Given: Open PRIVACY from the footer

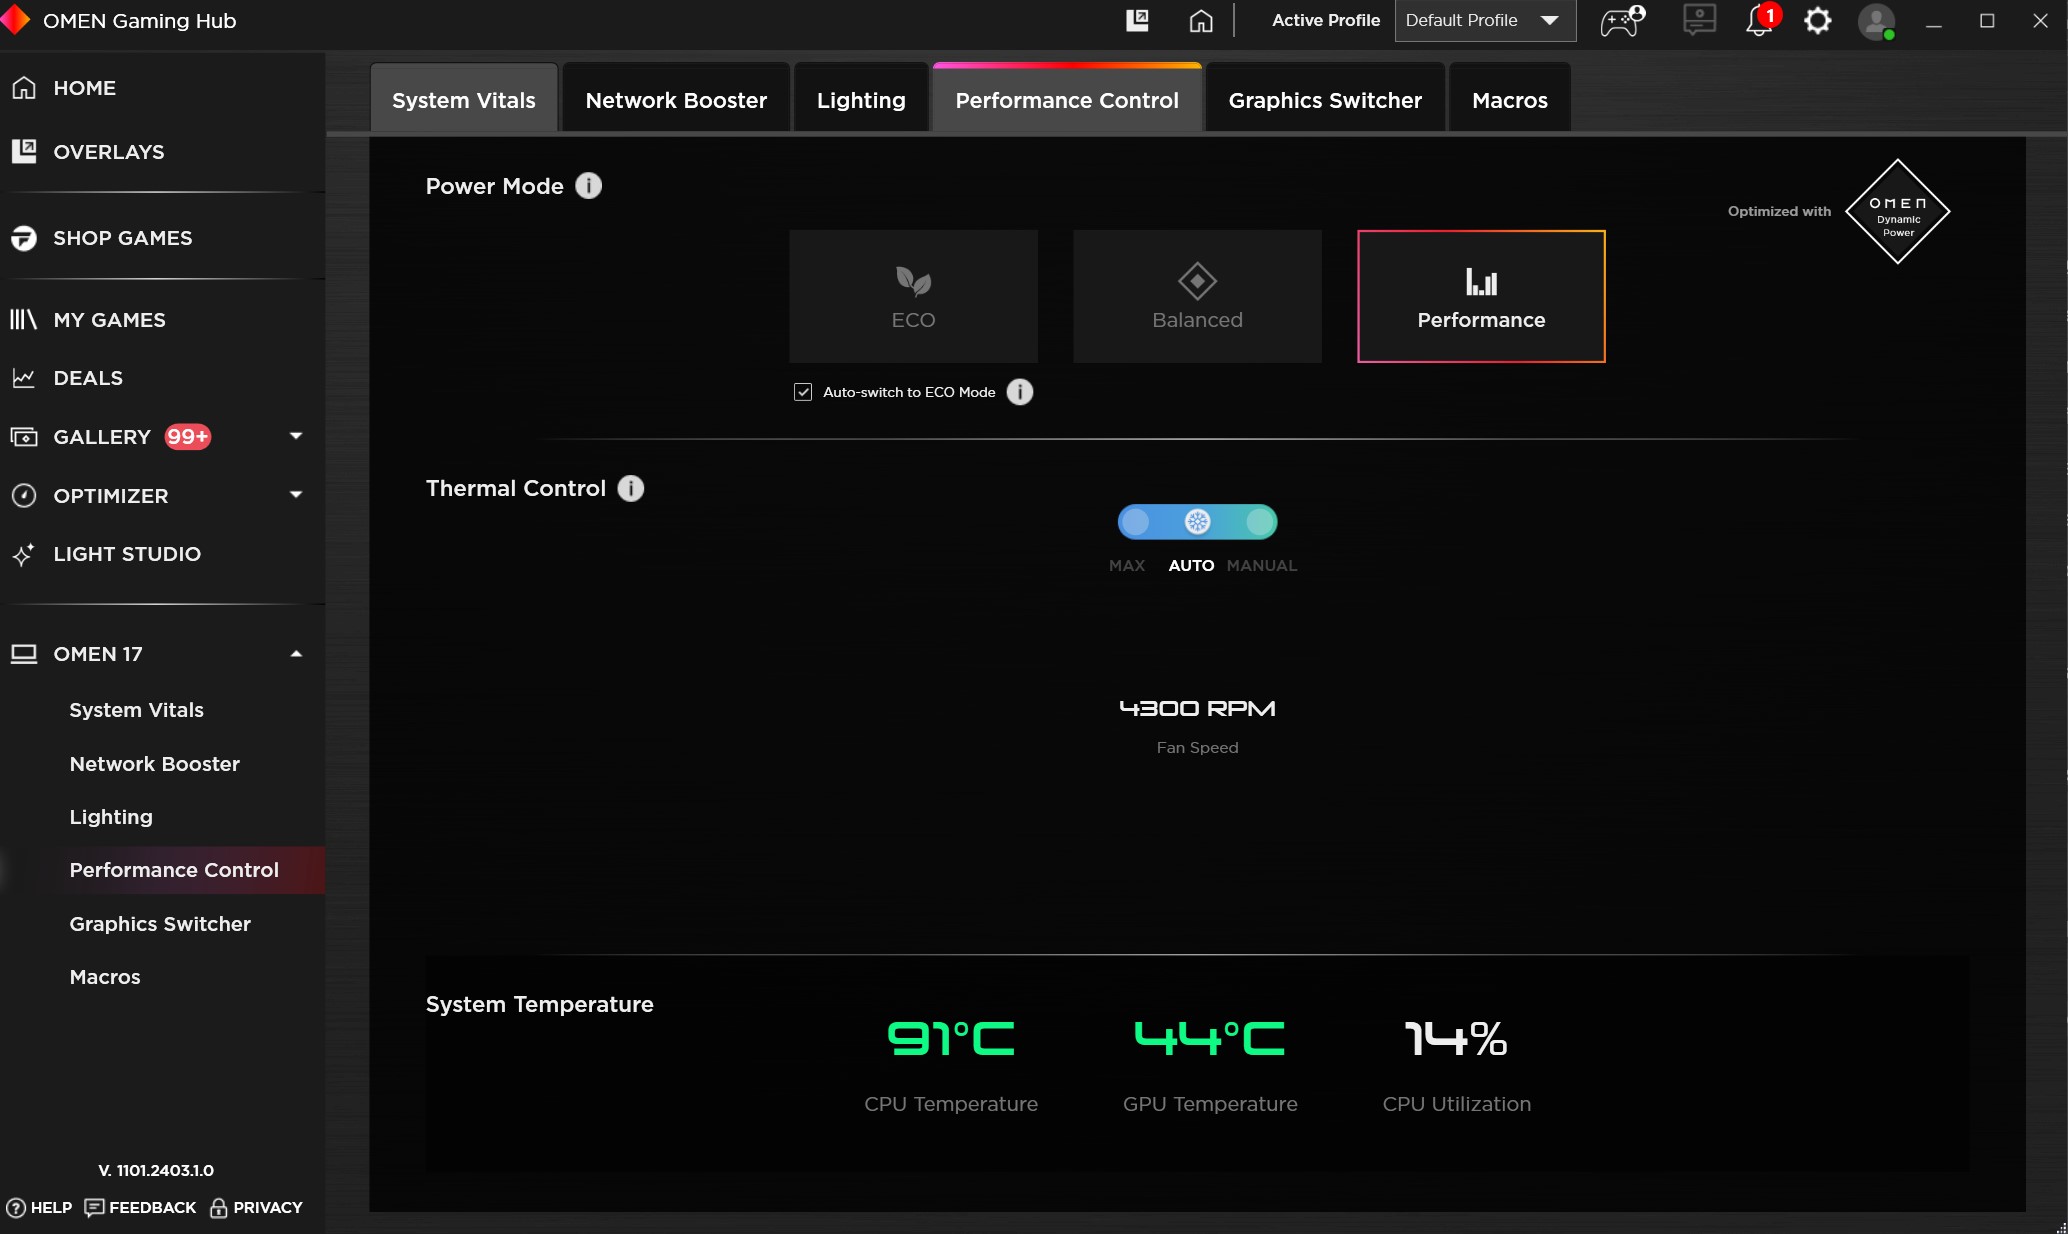Looking at the screenshot, I should 256,1207.
